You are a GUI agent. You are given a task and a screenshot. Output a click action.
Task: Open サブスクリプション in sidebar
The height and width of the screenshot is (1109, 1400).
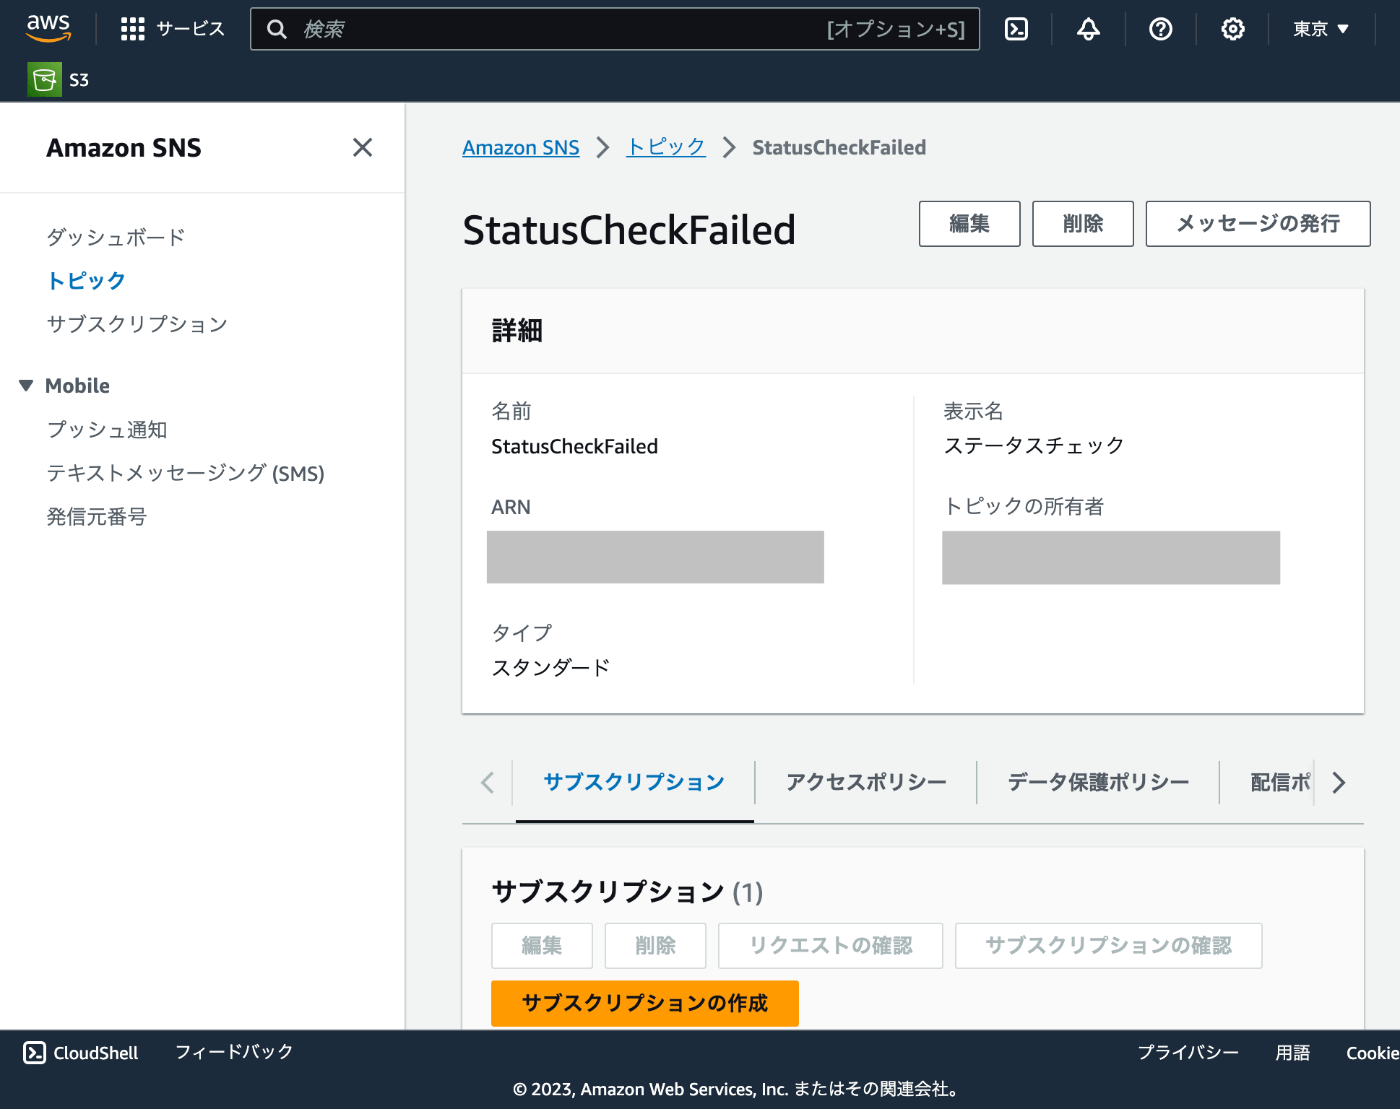[137, 324]
